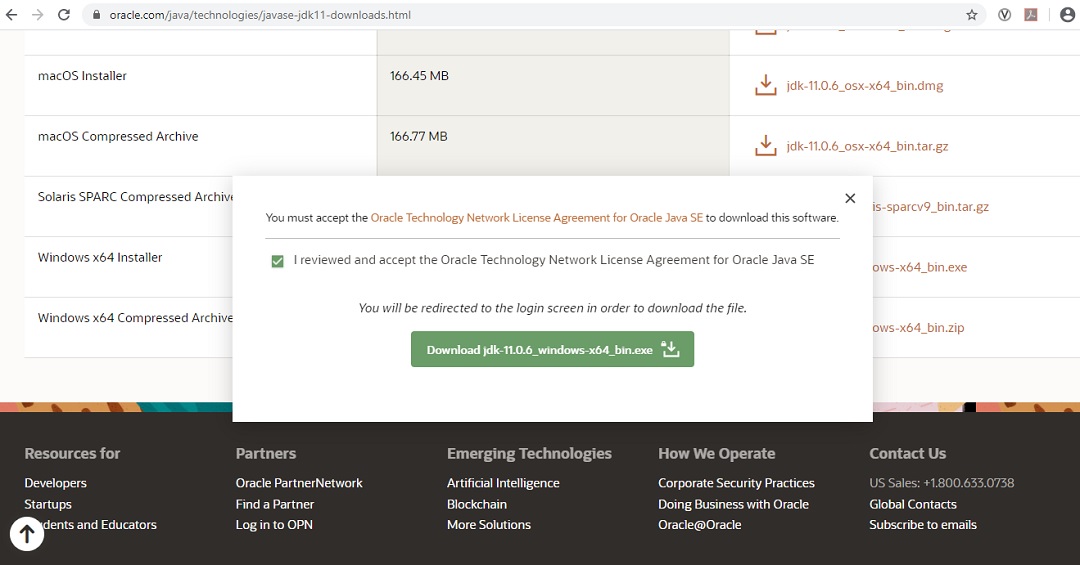Click the macOS Compressed Archive row label
This screenshot has height=565, width=1080.
tap(118, 136)
